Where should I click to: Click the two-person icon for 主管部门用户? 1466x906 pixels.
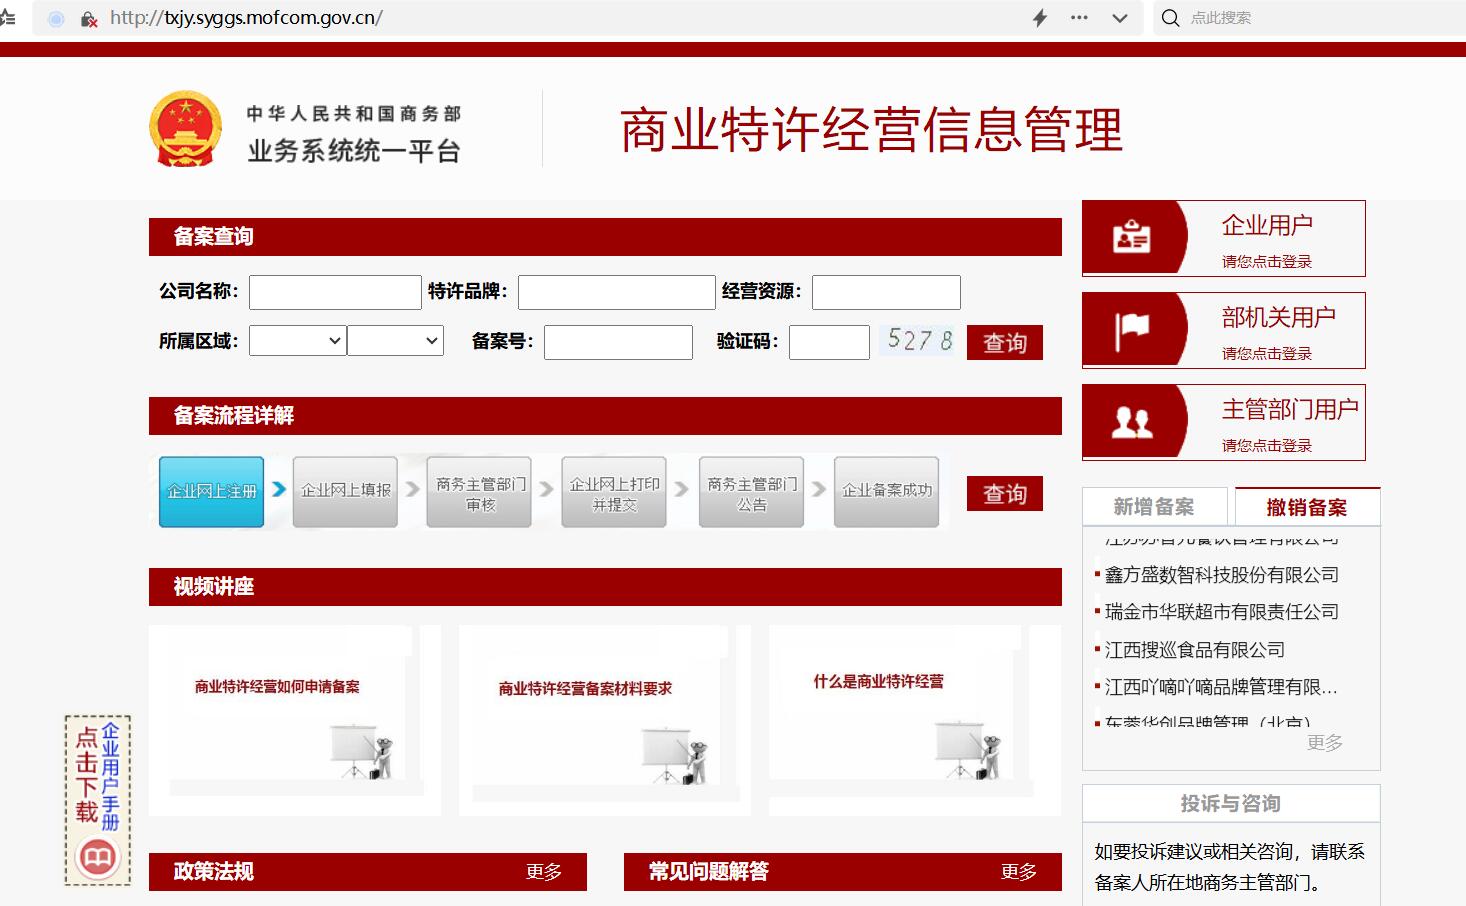[1131, 422]
